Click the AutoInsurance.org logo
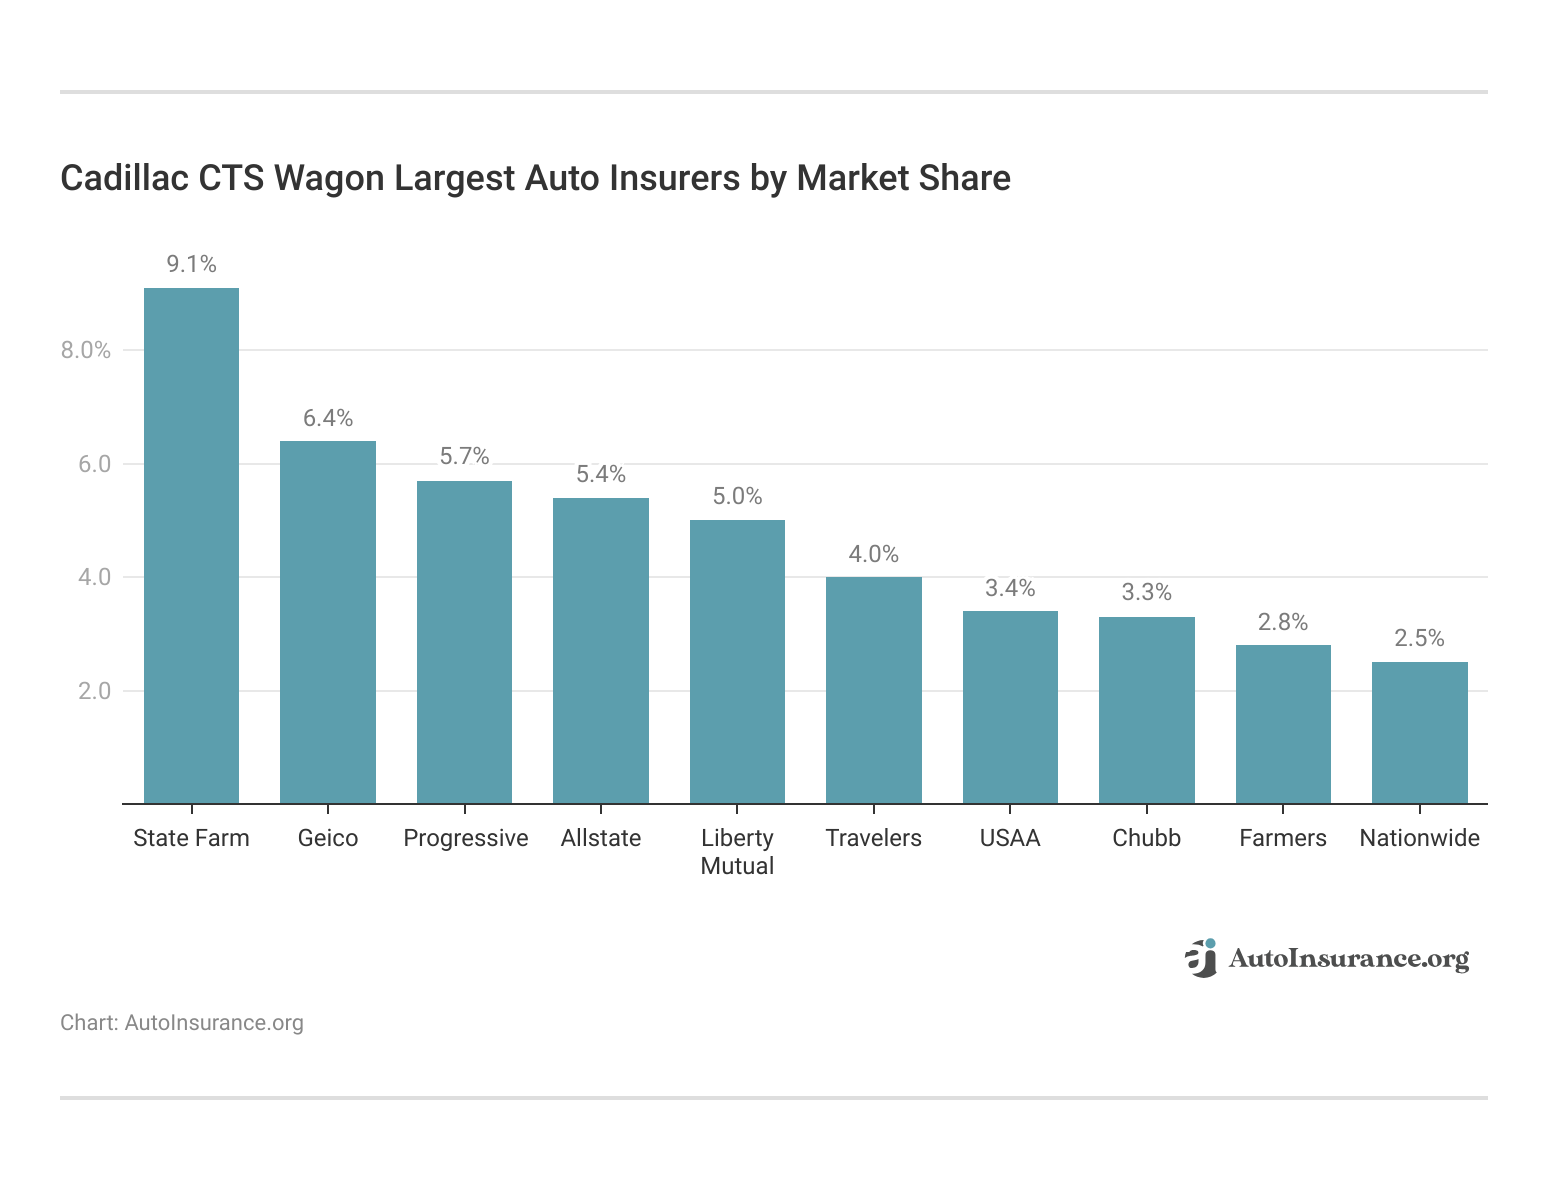The width and height of the screenshot is (1548, 1180). pos(1327,958)
